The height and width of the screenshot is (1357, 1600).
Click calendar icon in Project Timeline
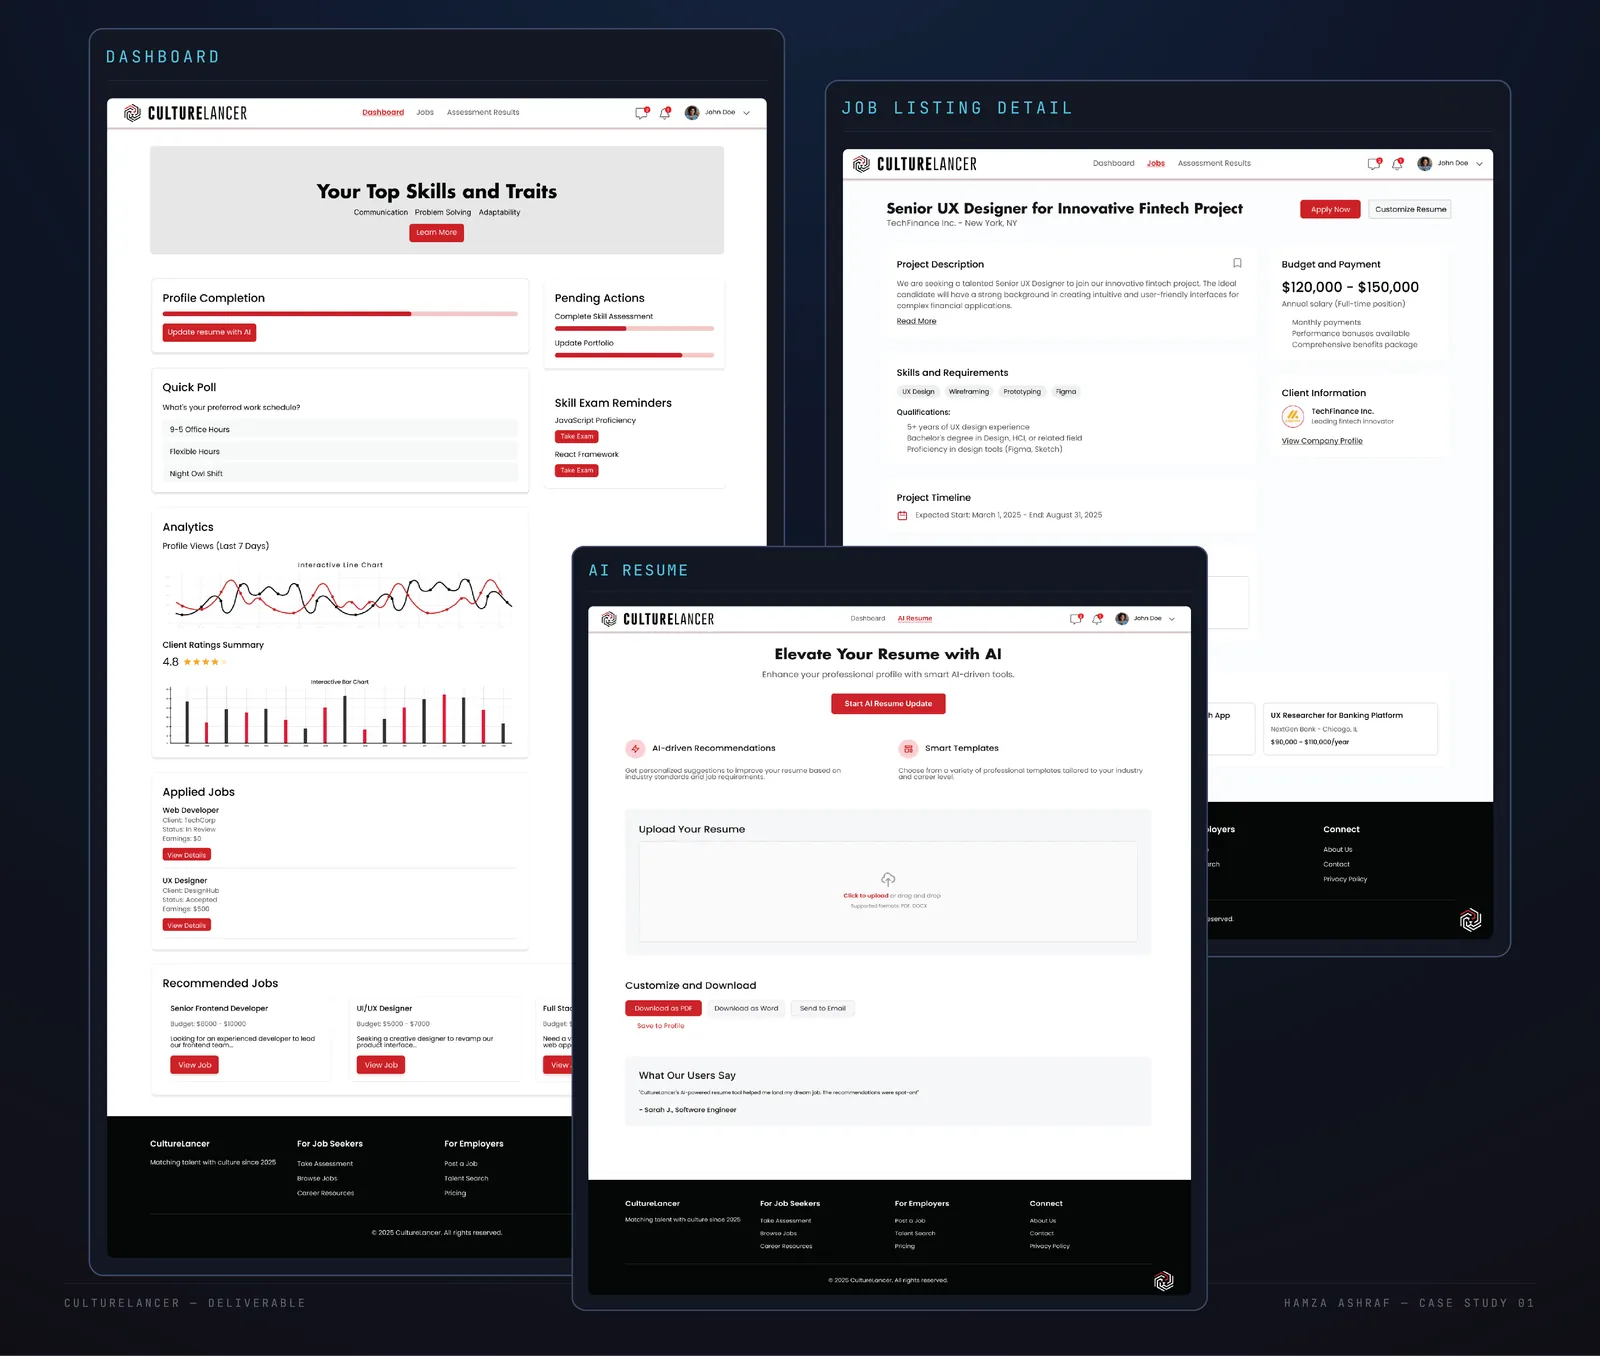point(902,516)
